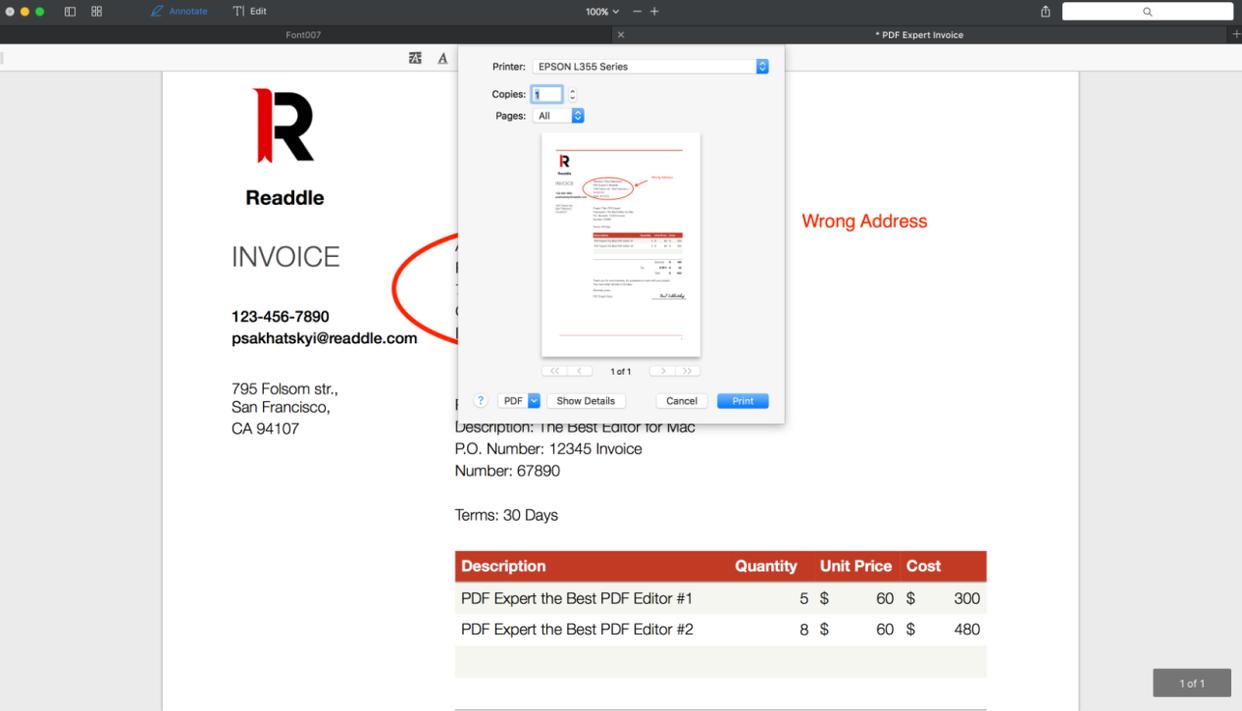Screen dimensions: 1242x711
Task: Switch to Annotate mode
Action: pyautogui.click(x=180, y=11)
